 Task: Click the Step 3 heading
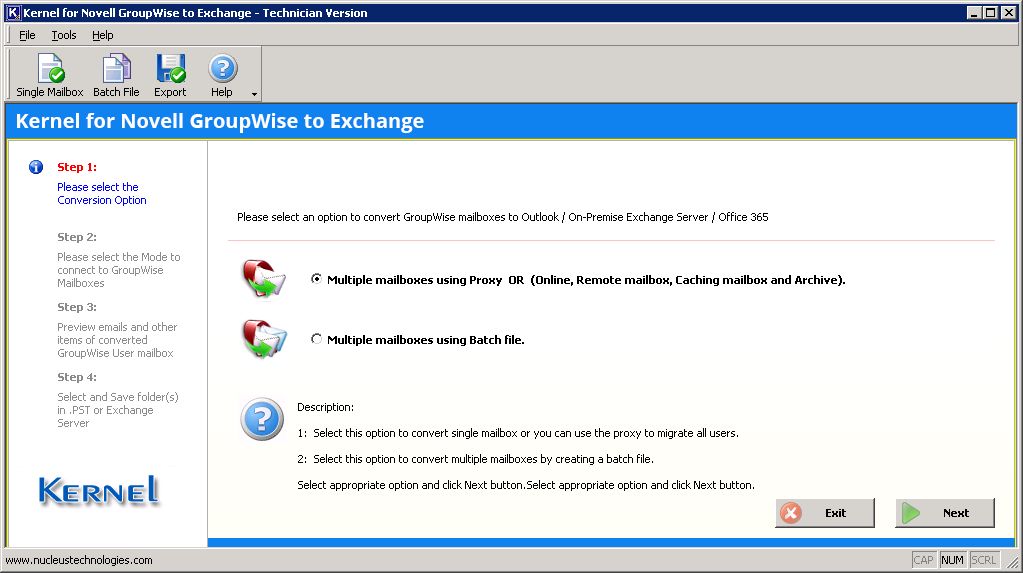(x=77, y=307)
